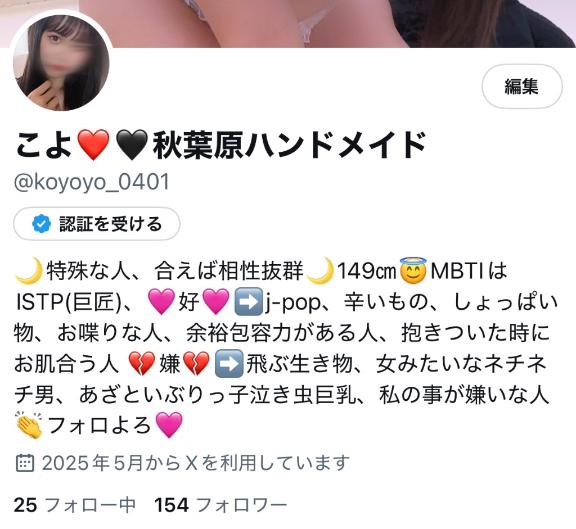Screen dimensions: 576x529
Task: Open the 154 フォロワー followers list
Action: coord(220,505)
